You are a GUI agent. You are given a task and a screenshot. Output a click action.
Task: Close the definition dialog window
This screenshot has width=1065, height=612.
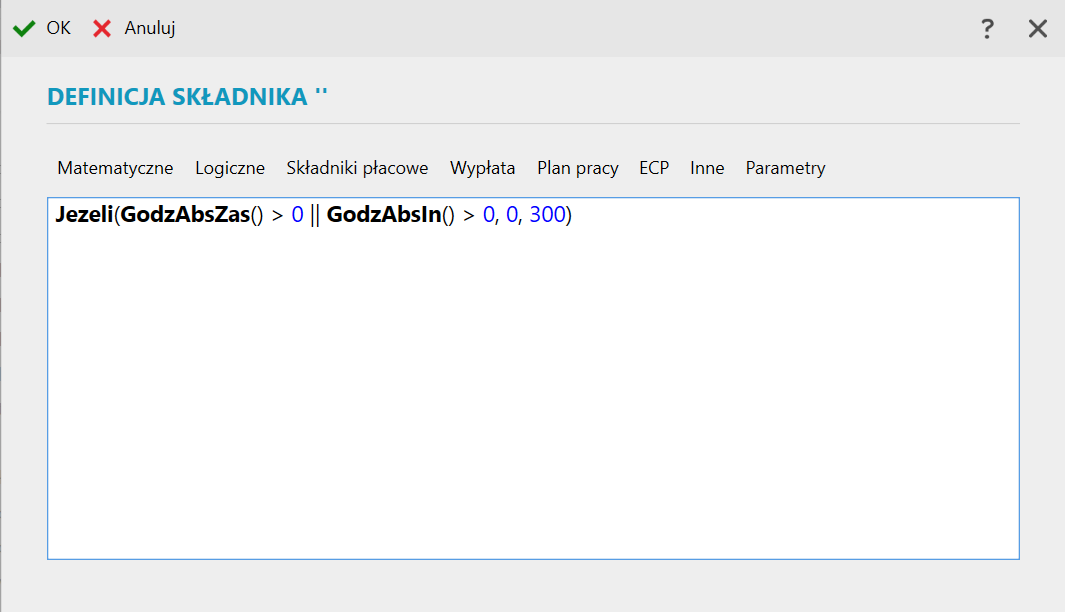(1038, 29)
